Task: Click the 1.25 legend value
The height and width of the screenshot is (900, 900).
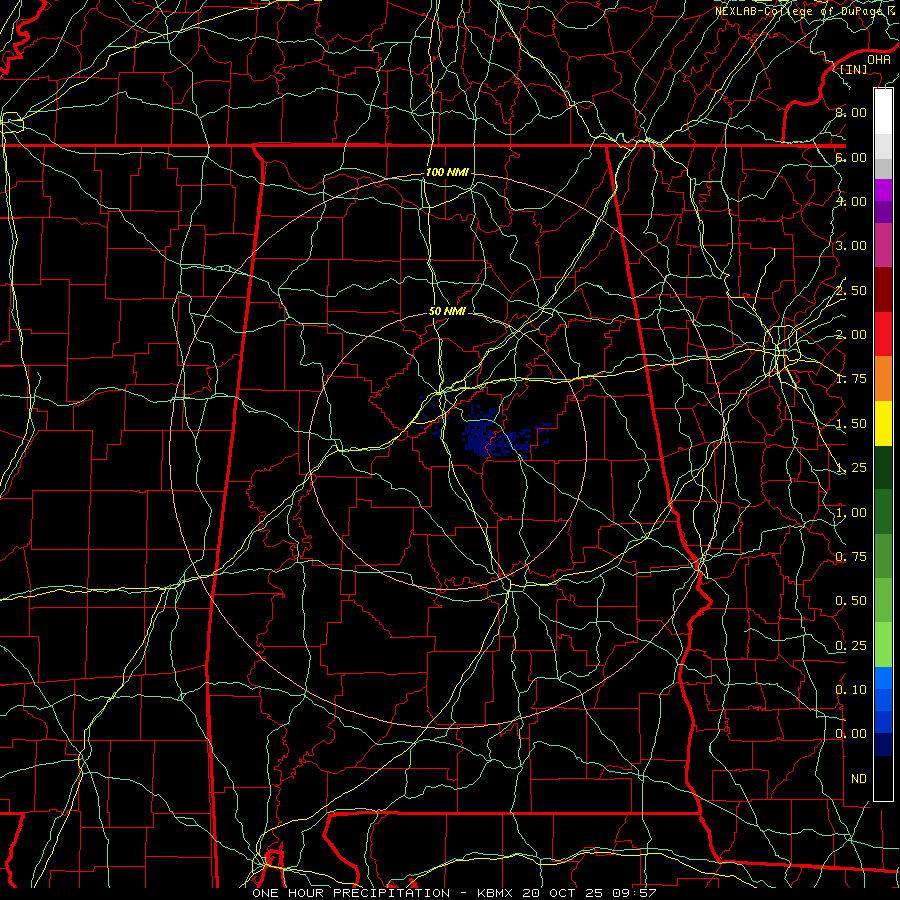Action: (x=851, y=468)
